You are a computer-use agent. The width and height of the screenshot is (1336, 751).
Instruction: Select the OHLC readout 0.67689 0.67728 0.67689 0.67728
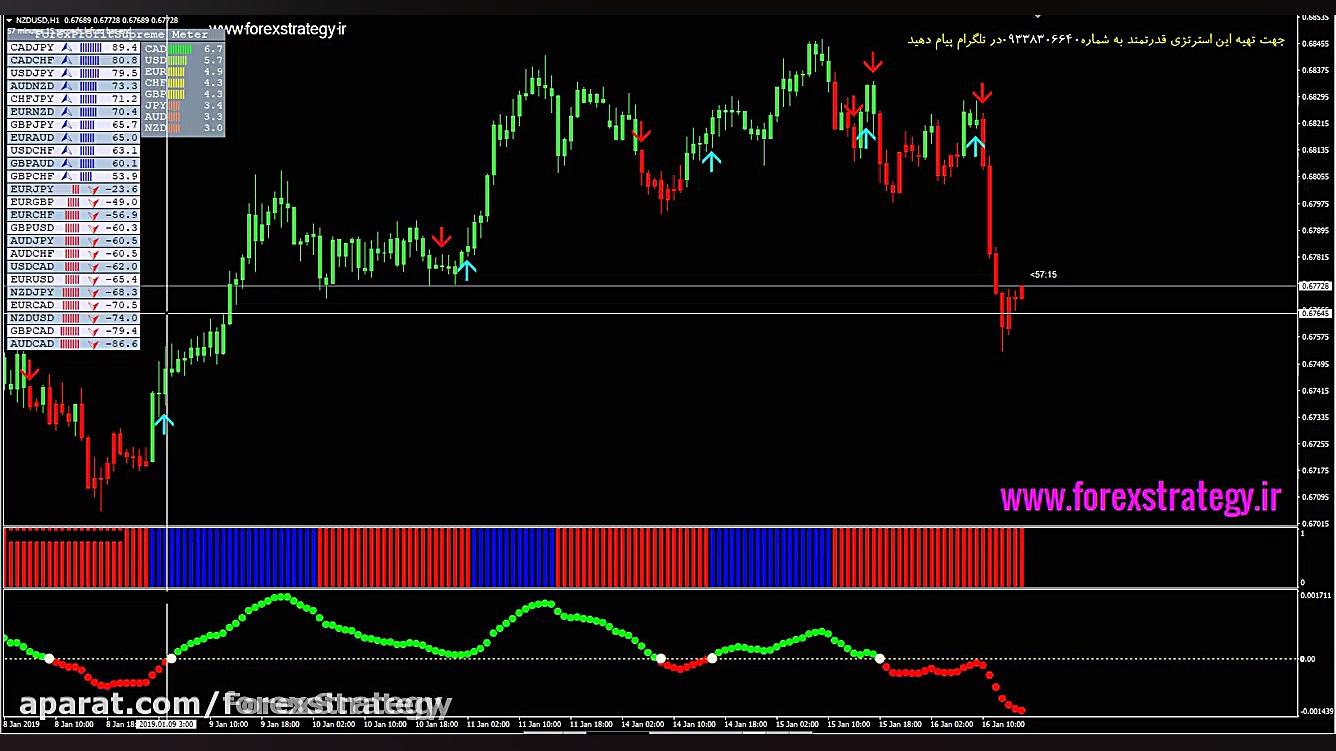121,19
